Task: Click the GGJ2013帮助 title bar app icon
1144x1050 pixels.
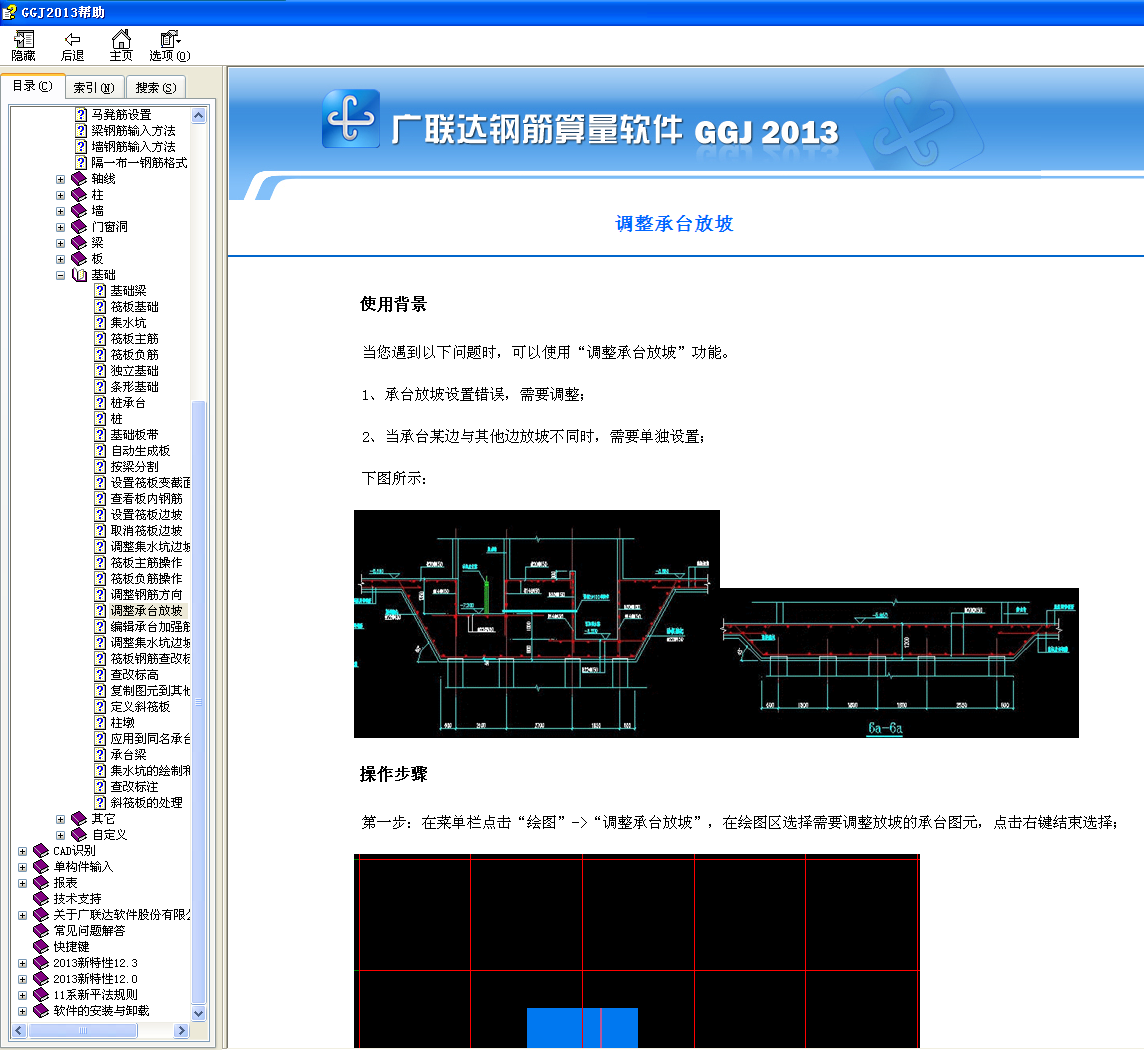Action: pyautogui.click(x=9, y=12)
